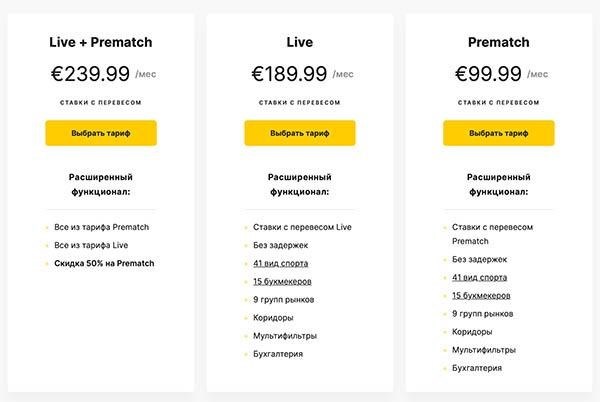Click Ставки с перевесом Live list item
This screenshot has height=402, width=600.
[x=302, y=227]
